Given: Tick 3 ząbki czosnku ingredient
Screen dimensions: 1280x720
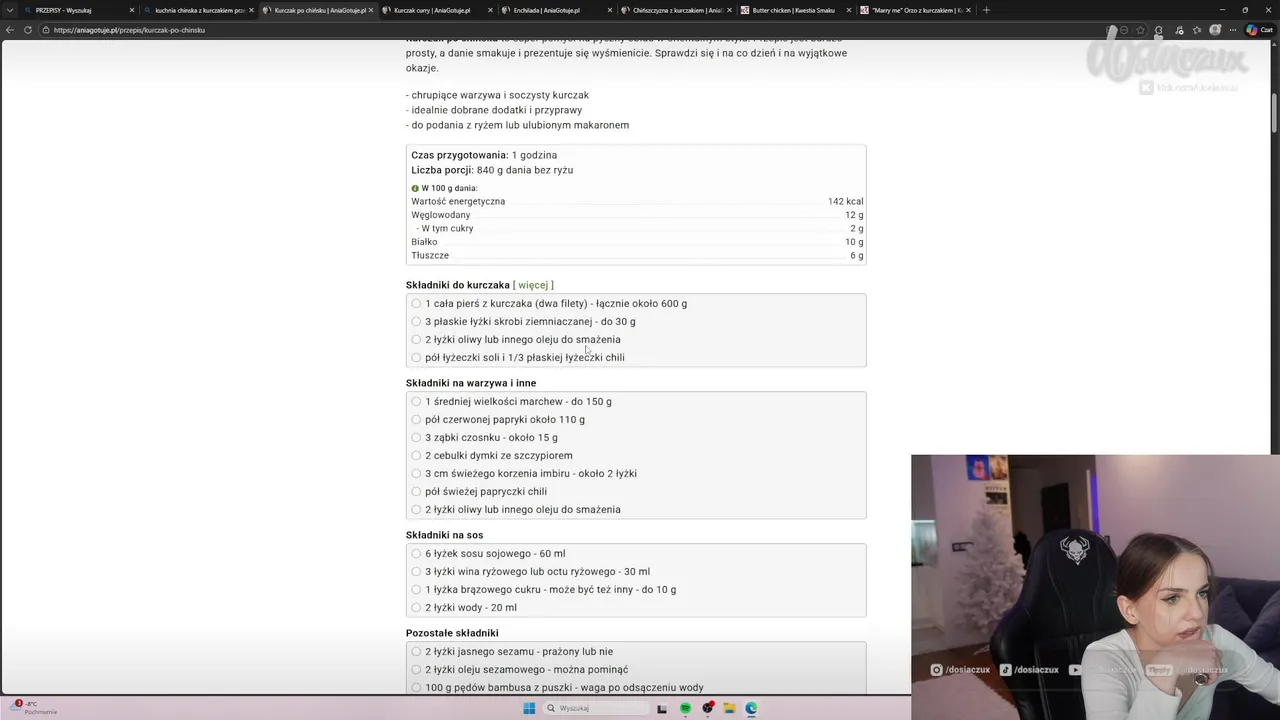Looking at the screenshot, I should 416,437.
